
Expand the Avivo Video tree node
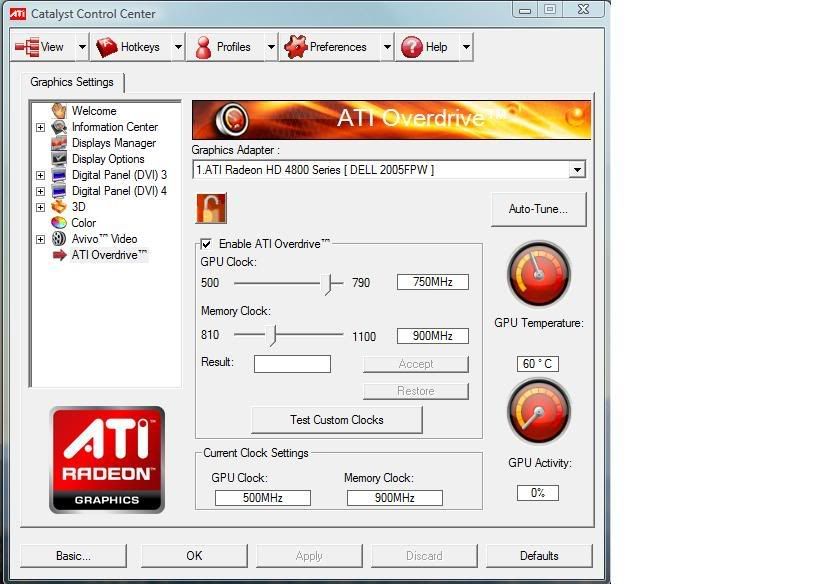pyautogui.click(x=40, y=239)
